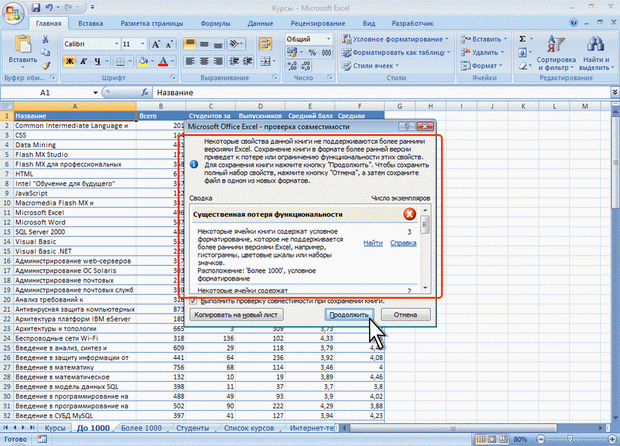Image resolution: width=620 pixels, height=446 pixels.
Task: Click the font color A icon
Action: coord(163,61)
